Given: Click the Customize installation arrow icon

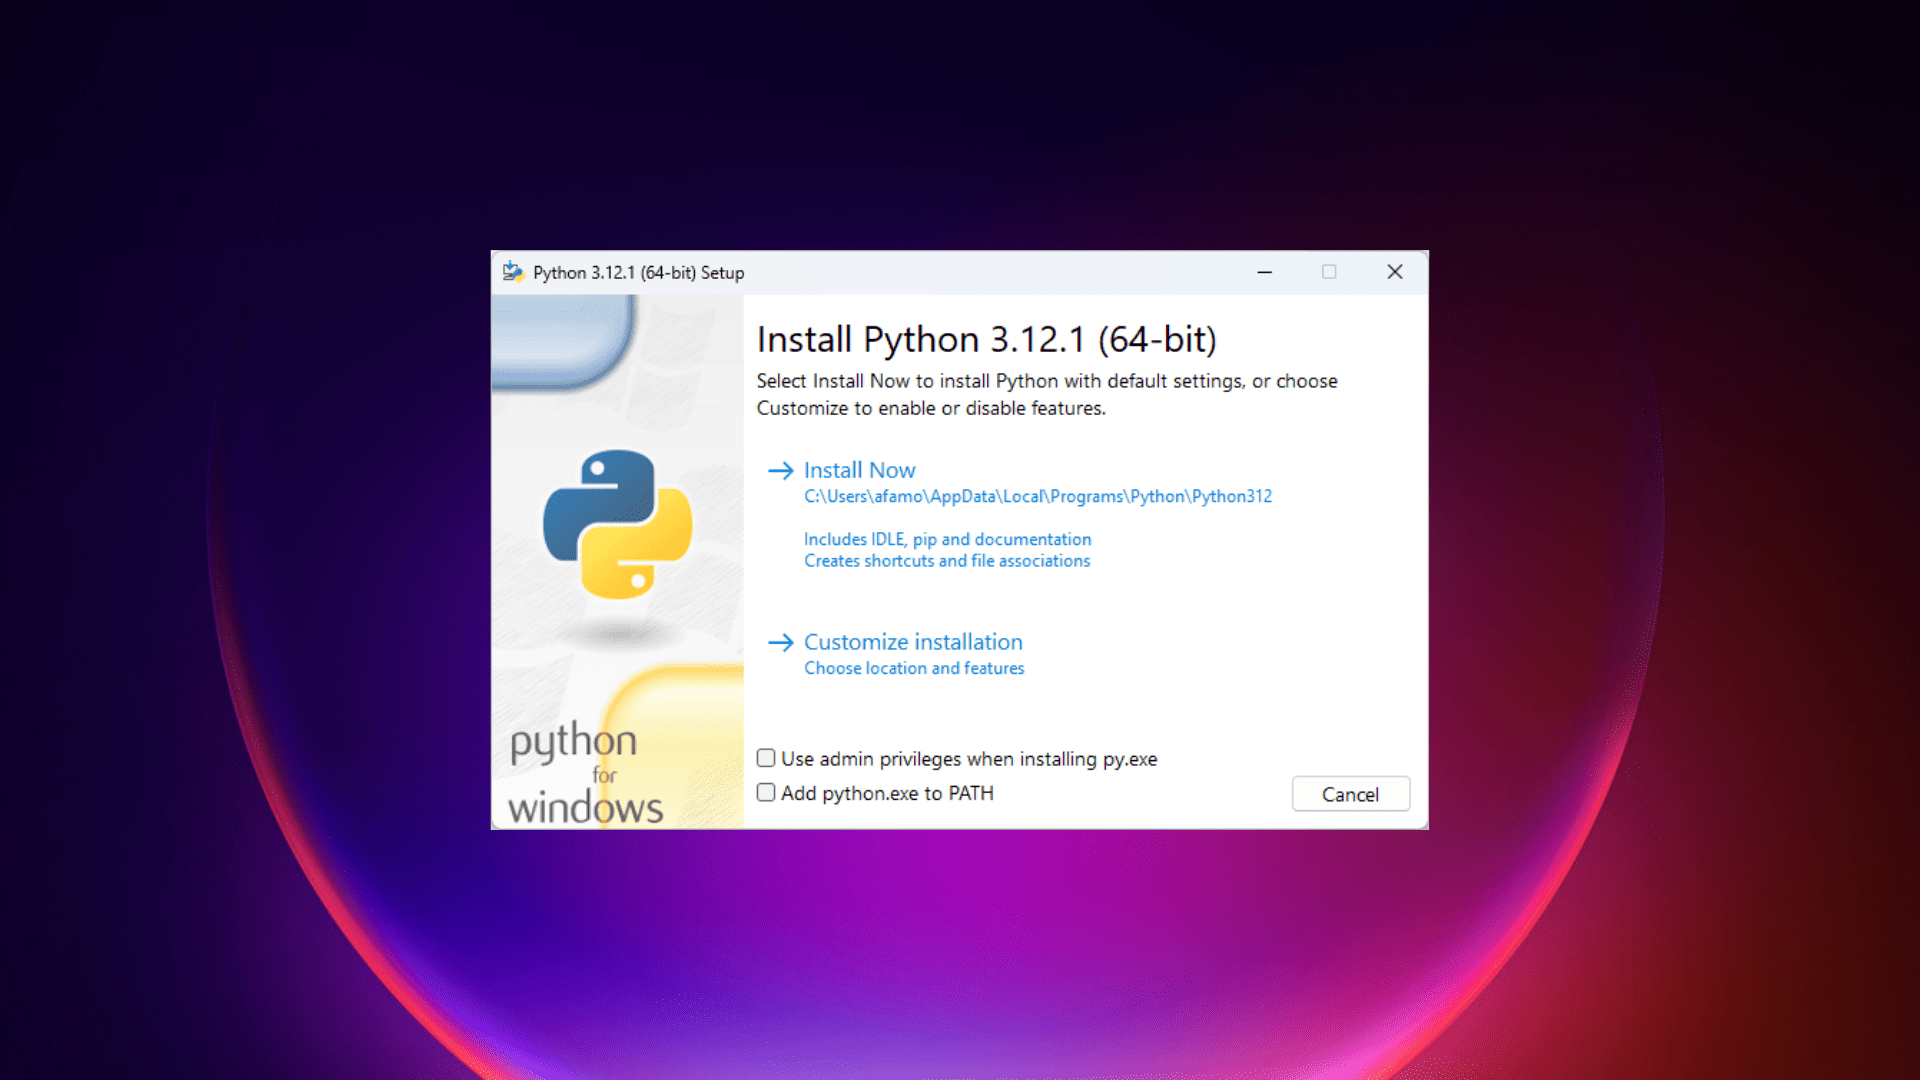Looking at the screenshot, I should [780, 642].
